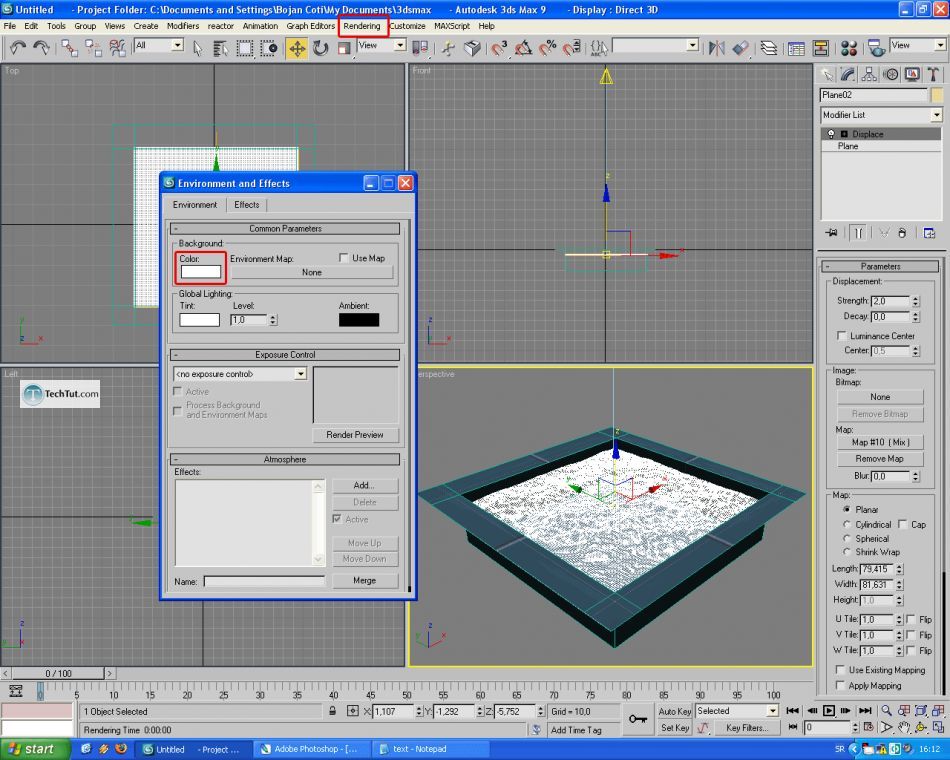The image size is (950, 760).
Task: Collapse the Common Parameters rollout
Action: (x=285, y=228)
